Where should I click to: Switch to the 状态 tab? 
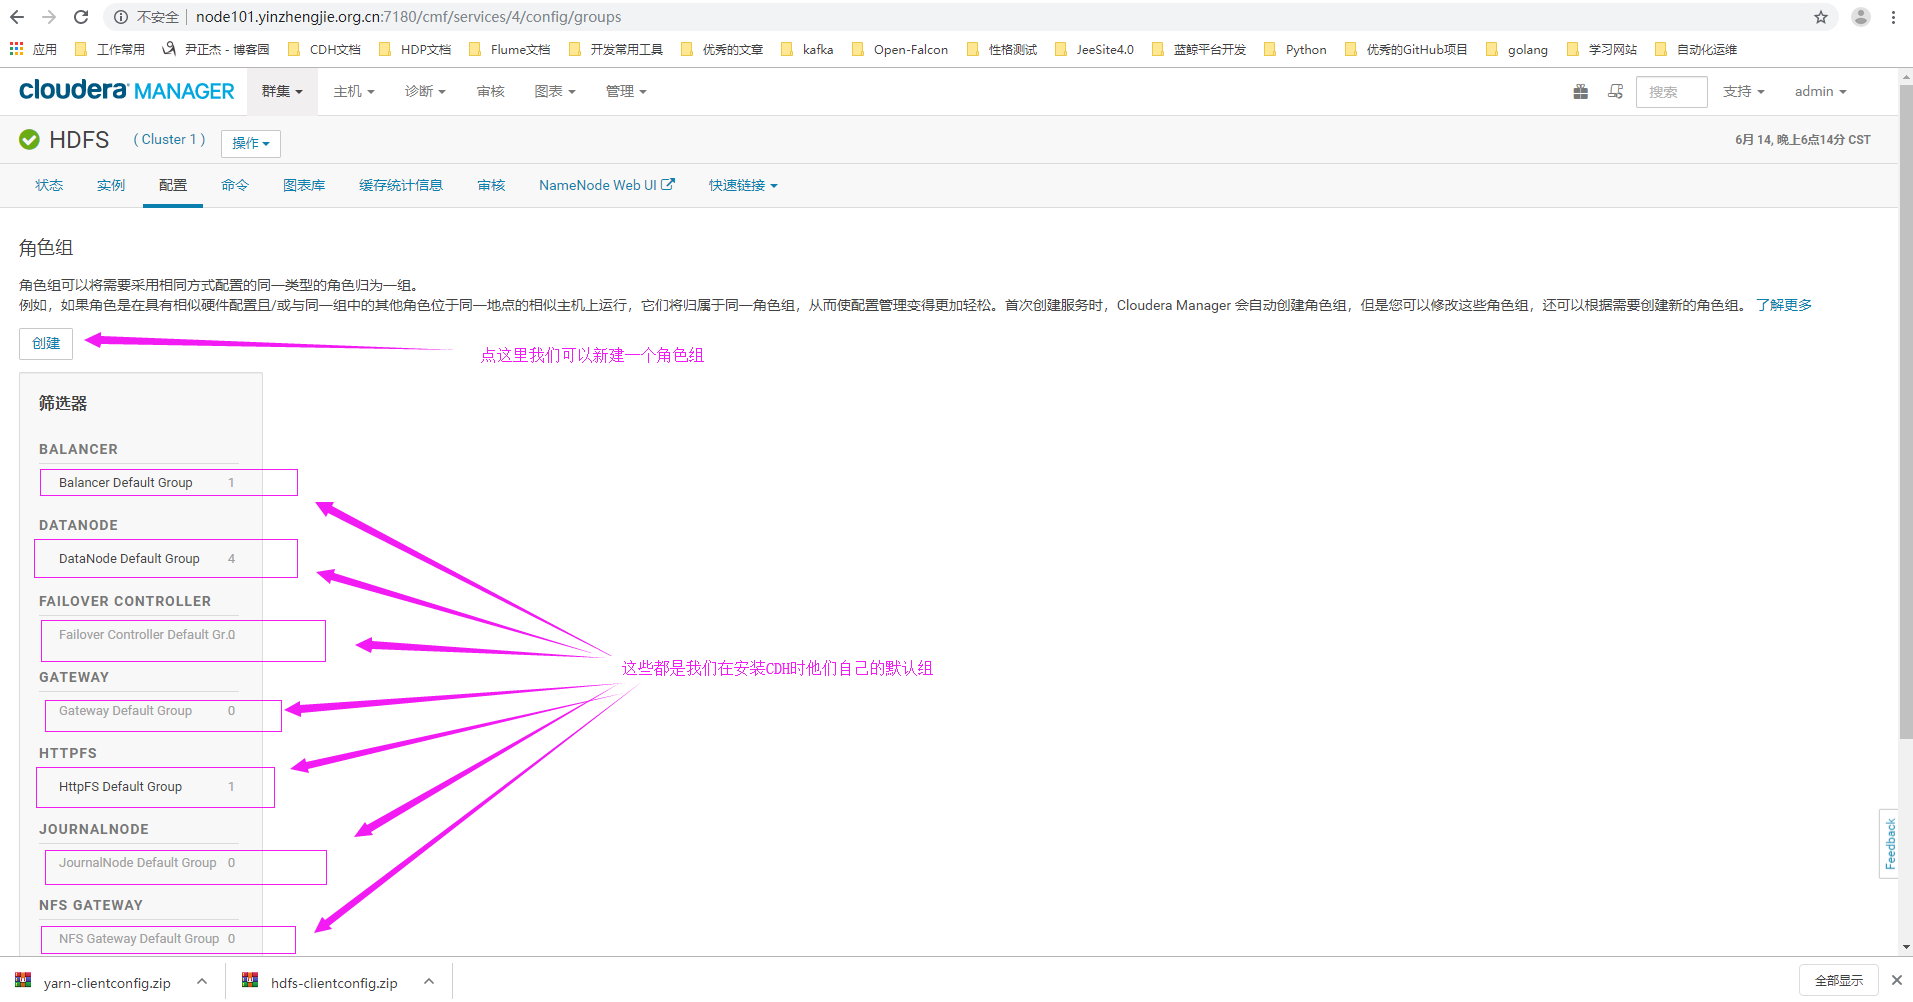point(49,185)
